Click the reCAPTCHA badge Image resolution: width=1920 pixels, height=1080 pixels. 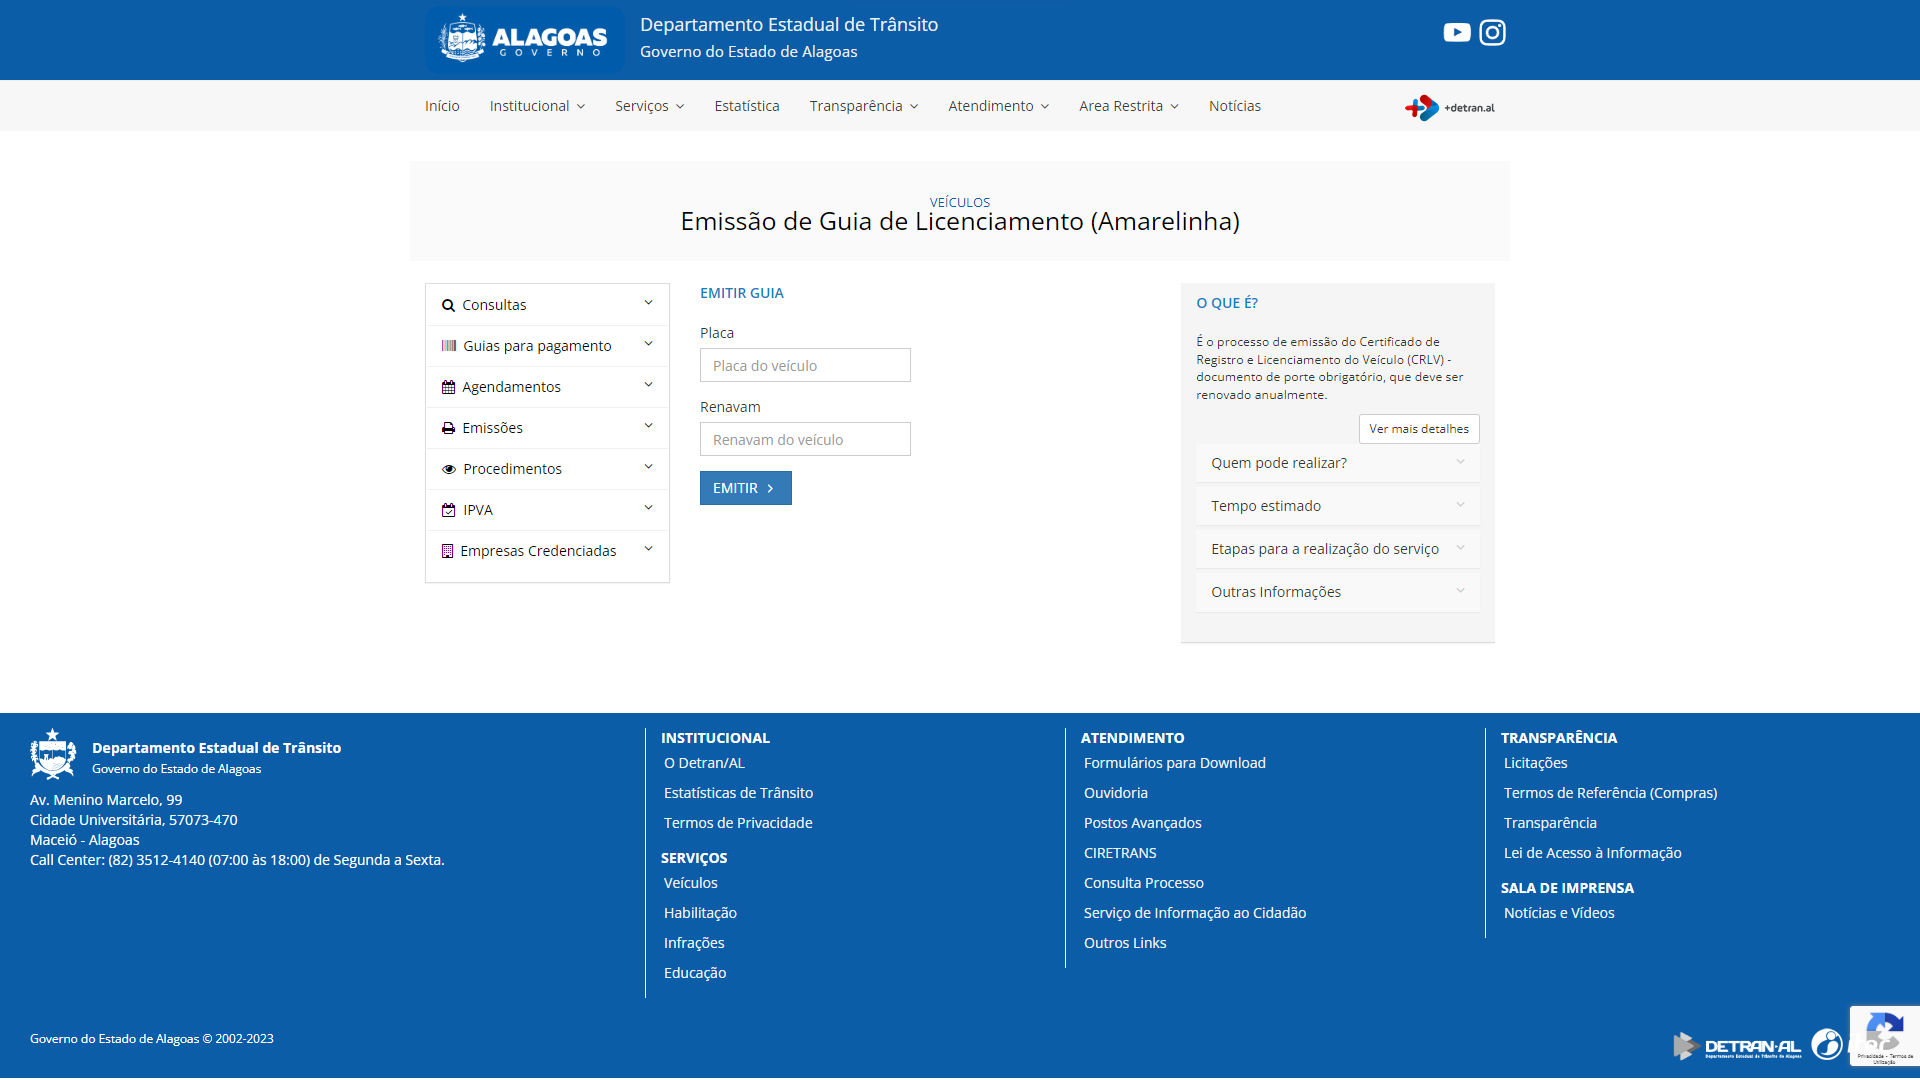[1884, 1036]
